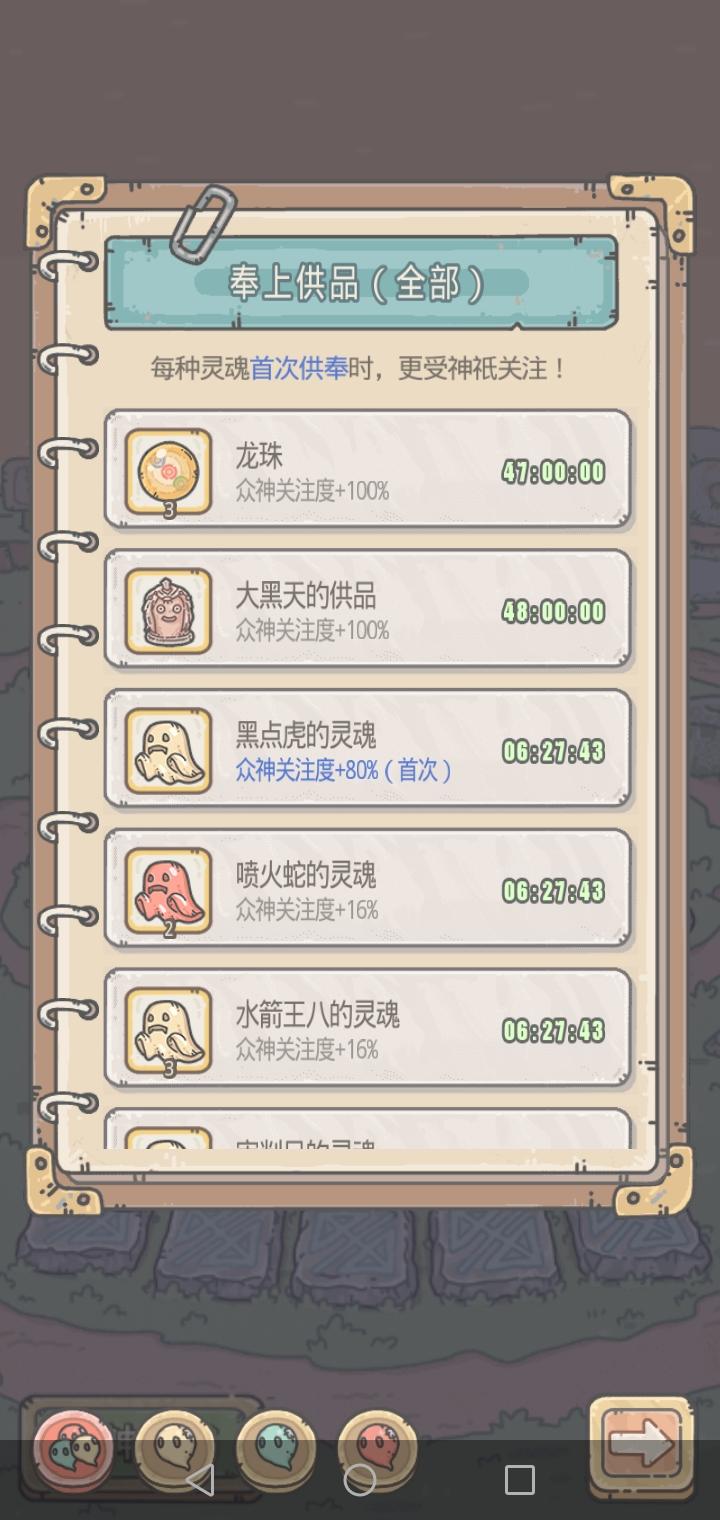Offer the 龙珠 item row
Viewport: 720px width, 1520px height.
pos(368,469)
